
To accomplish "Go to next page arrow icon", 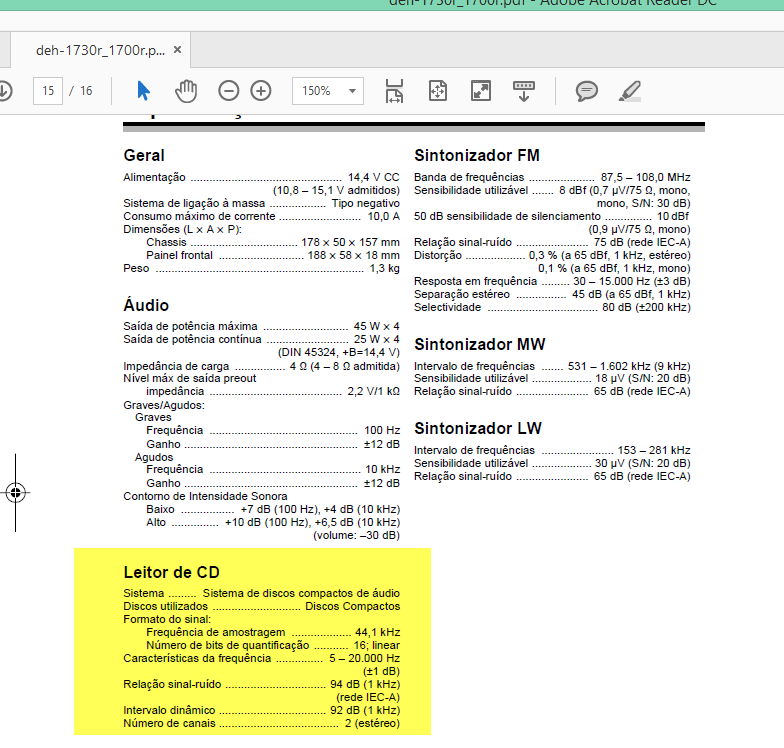I will pos(4,91).
